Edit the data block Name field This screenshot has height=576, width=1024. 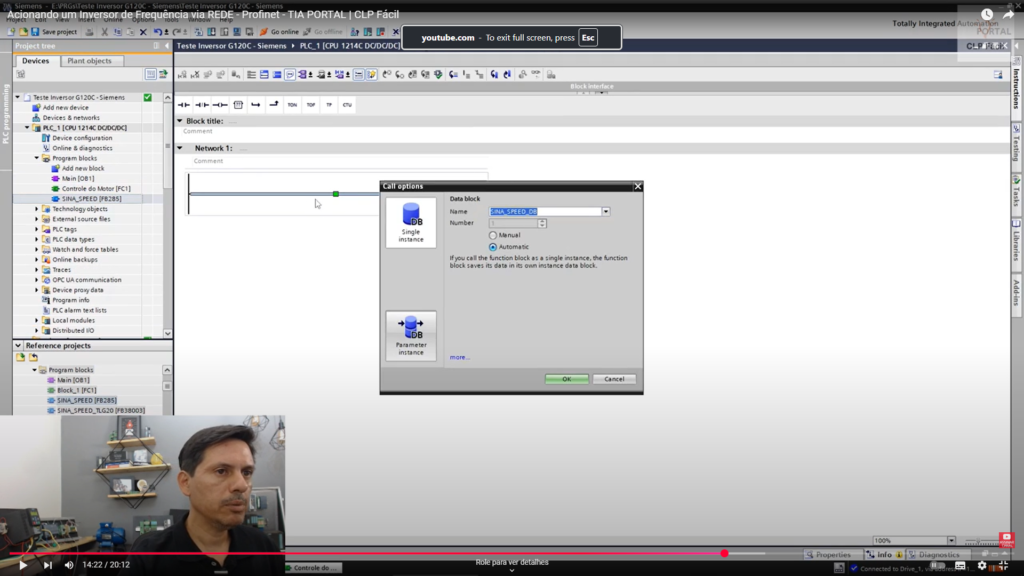click(545, 212)
